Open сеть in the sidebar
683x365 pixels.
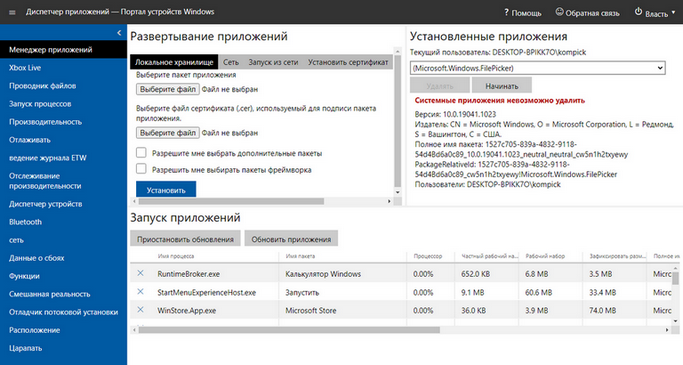pos(63,240)
